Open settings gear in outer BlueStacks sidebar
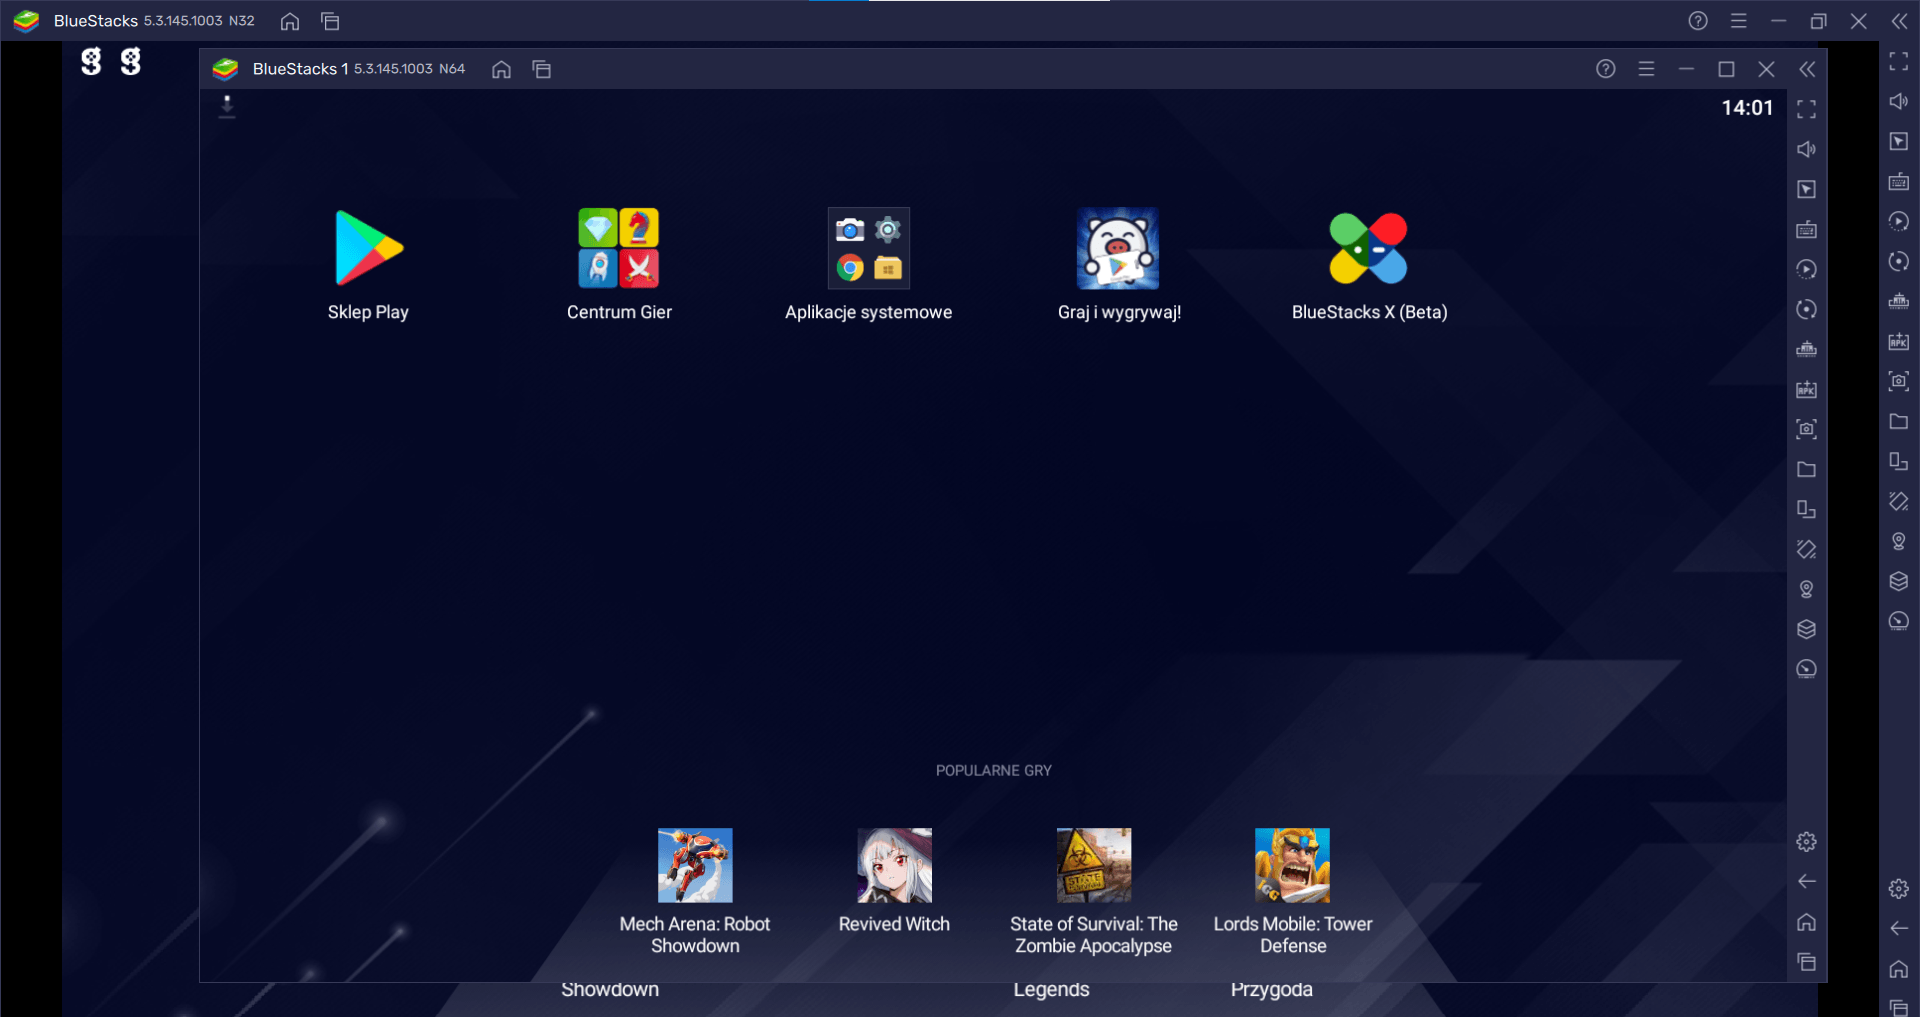The height and width of the screenshot is (1017, 1920). (1898, 889)
